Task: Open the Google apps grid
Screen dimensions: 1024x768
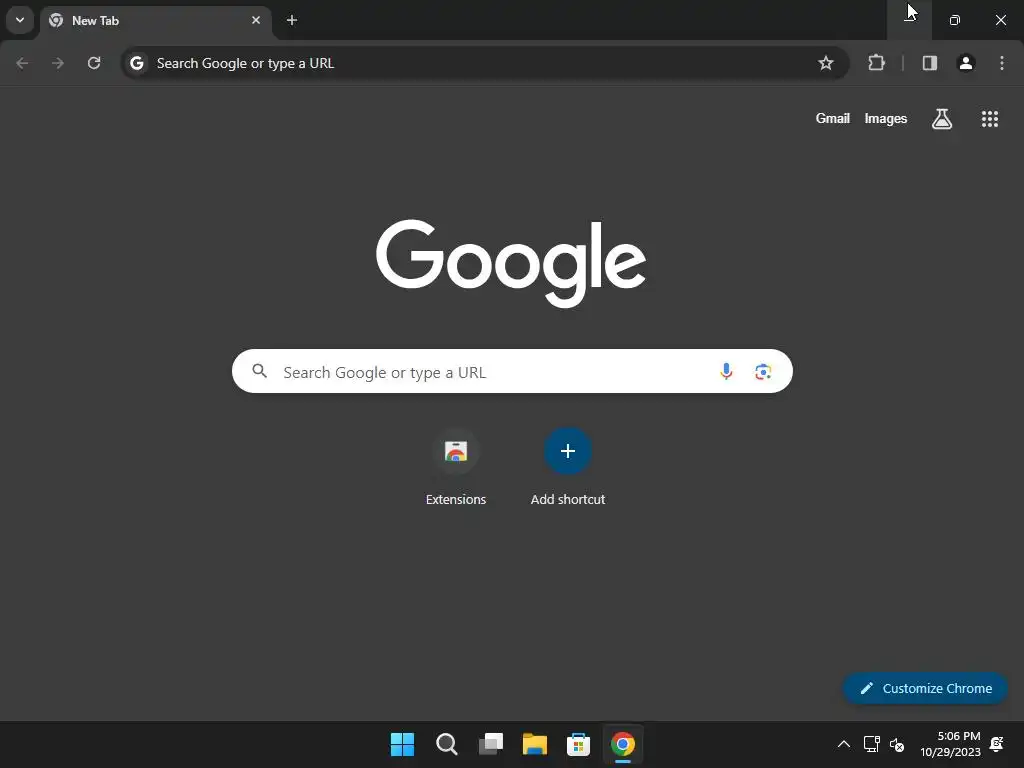Action: pyautogui.click(x=990, y=119)
